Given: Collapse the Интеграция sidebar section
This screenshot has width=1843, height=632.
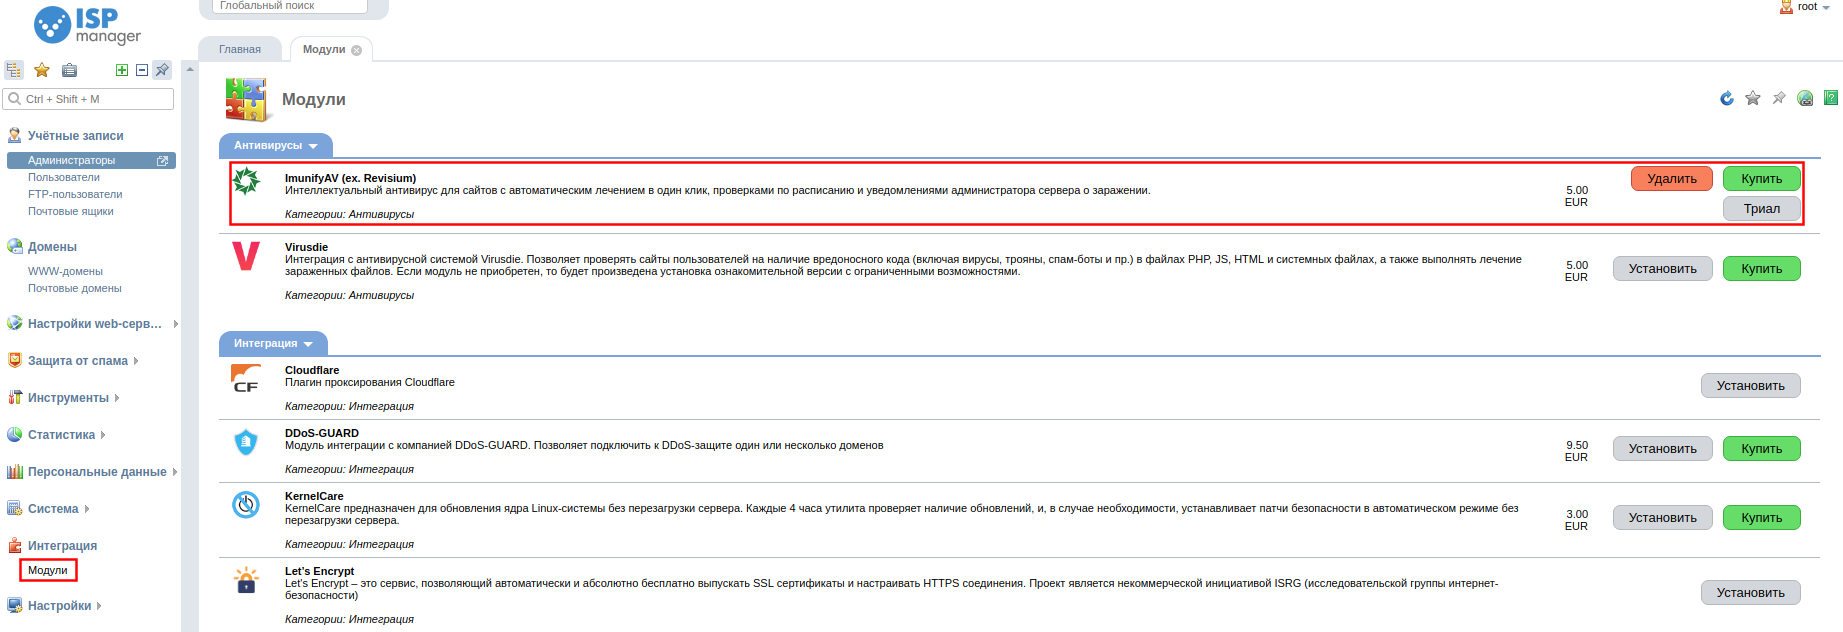Looking at the screenshot, I should (x=62, y=546).
